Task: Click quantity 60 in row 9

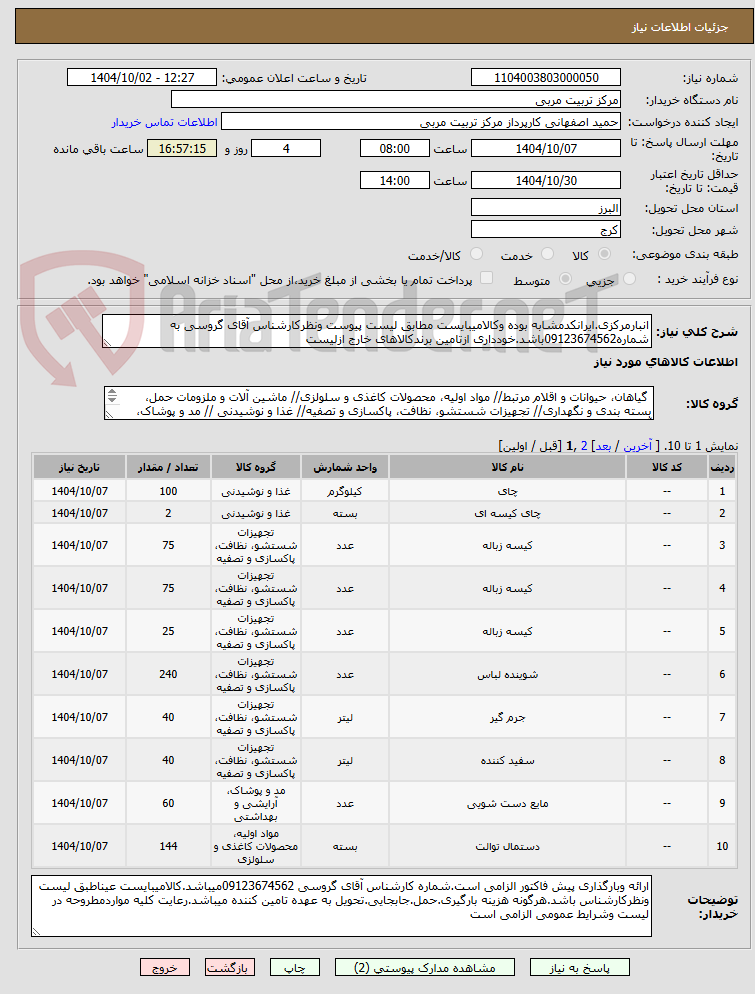Action: (x=168, y=803)
